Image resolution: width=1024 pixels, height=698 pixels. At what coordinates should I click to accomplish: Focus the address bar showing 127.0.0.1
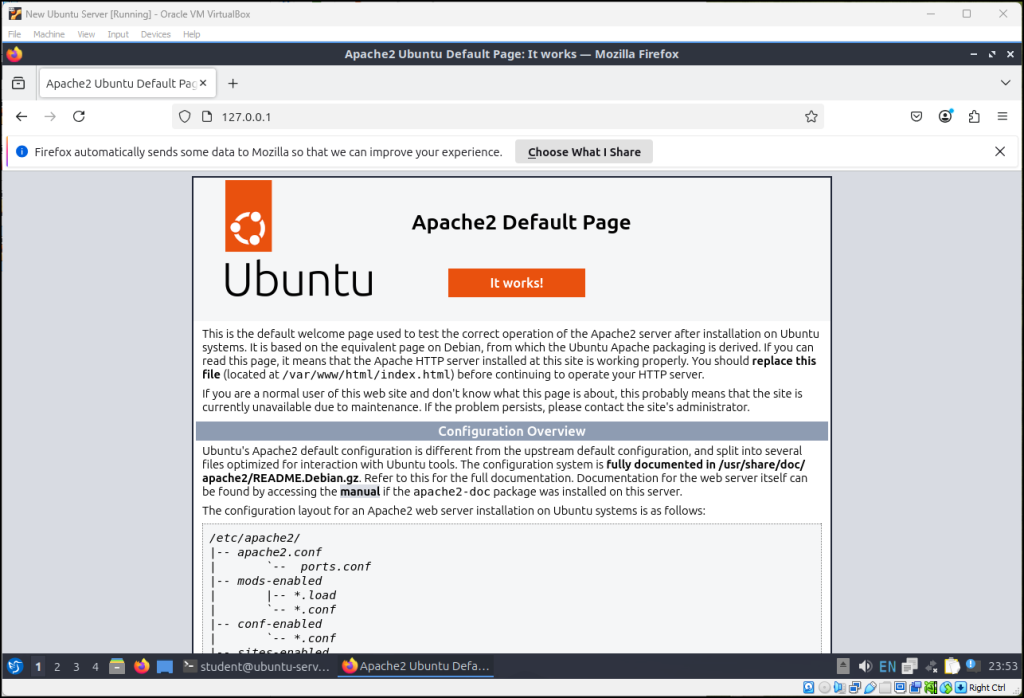(496, 116)
